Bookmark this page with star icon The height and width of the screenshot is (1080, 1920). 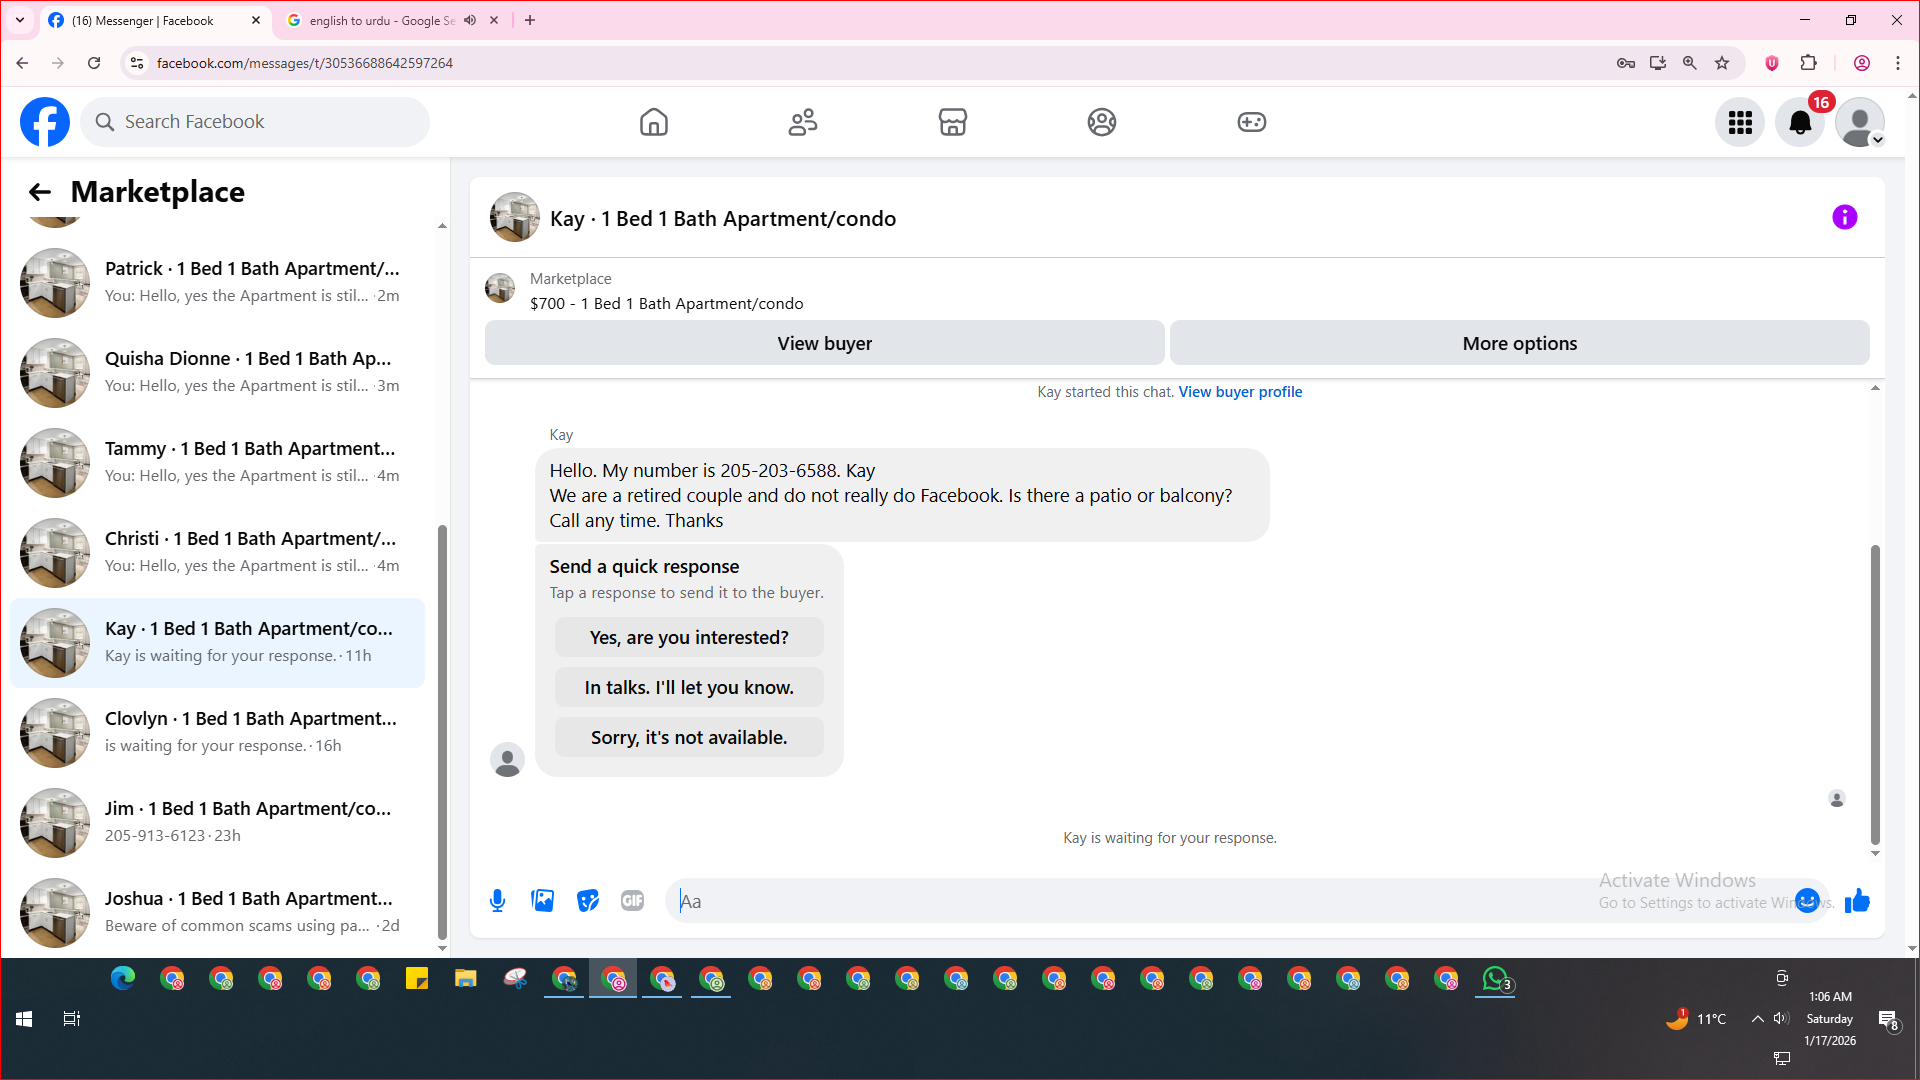[x=1722, y=63]
